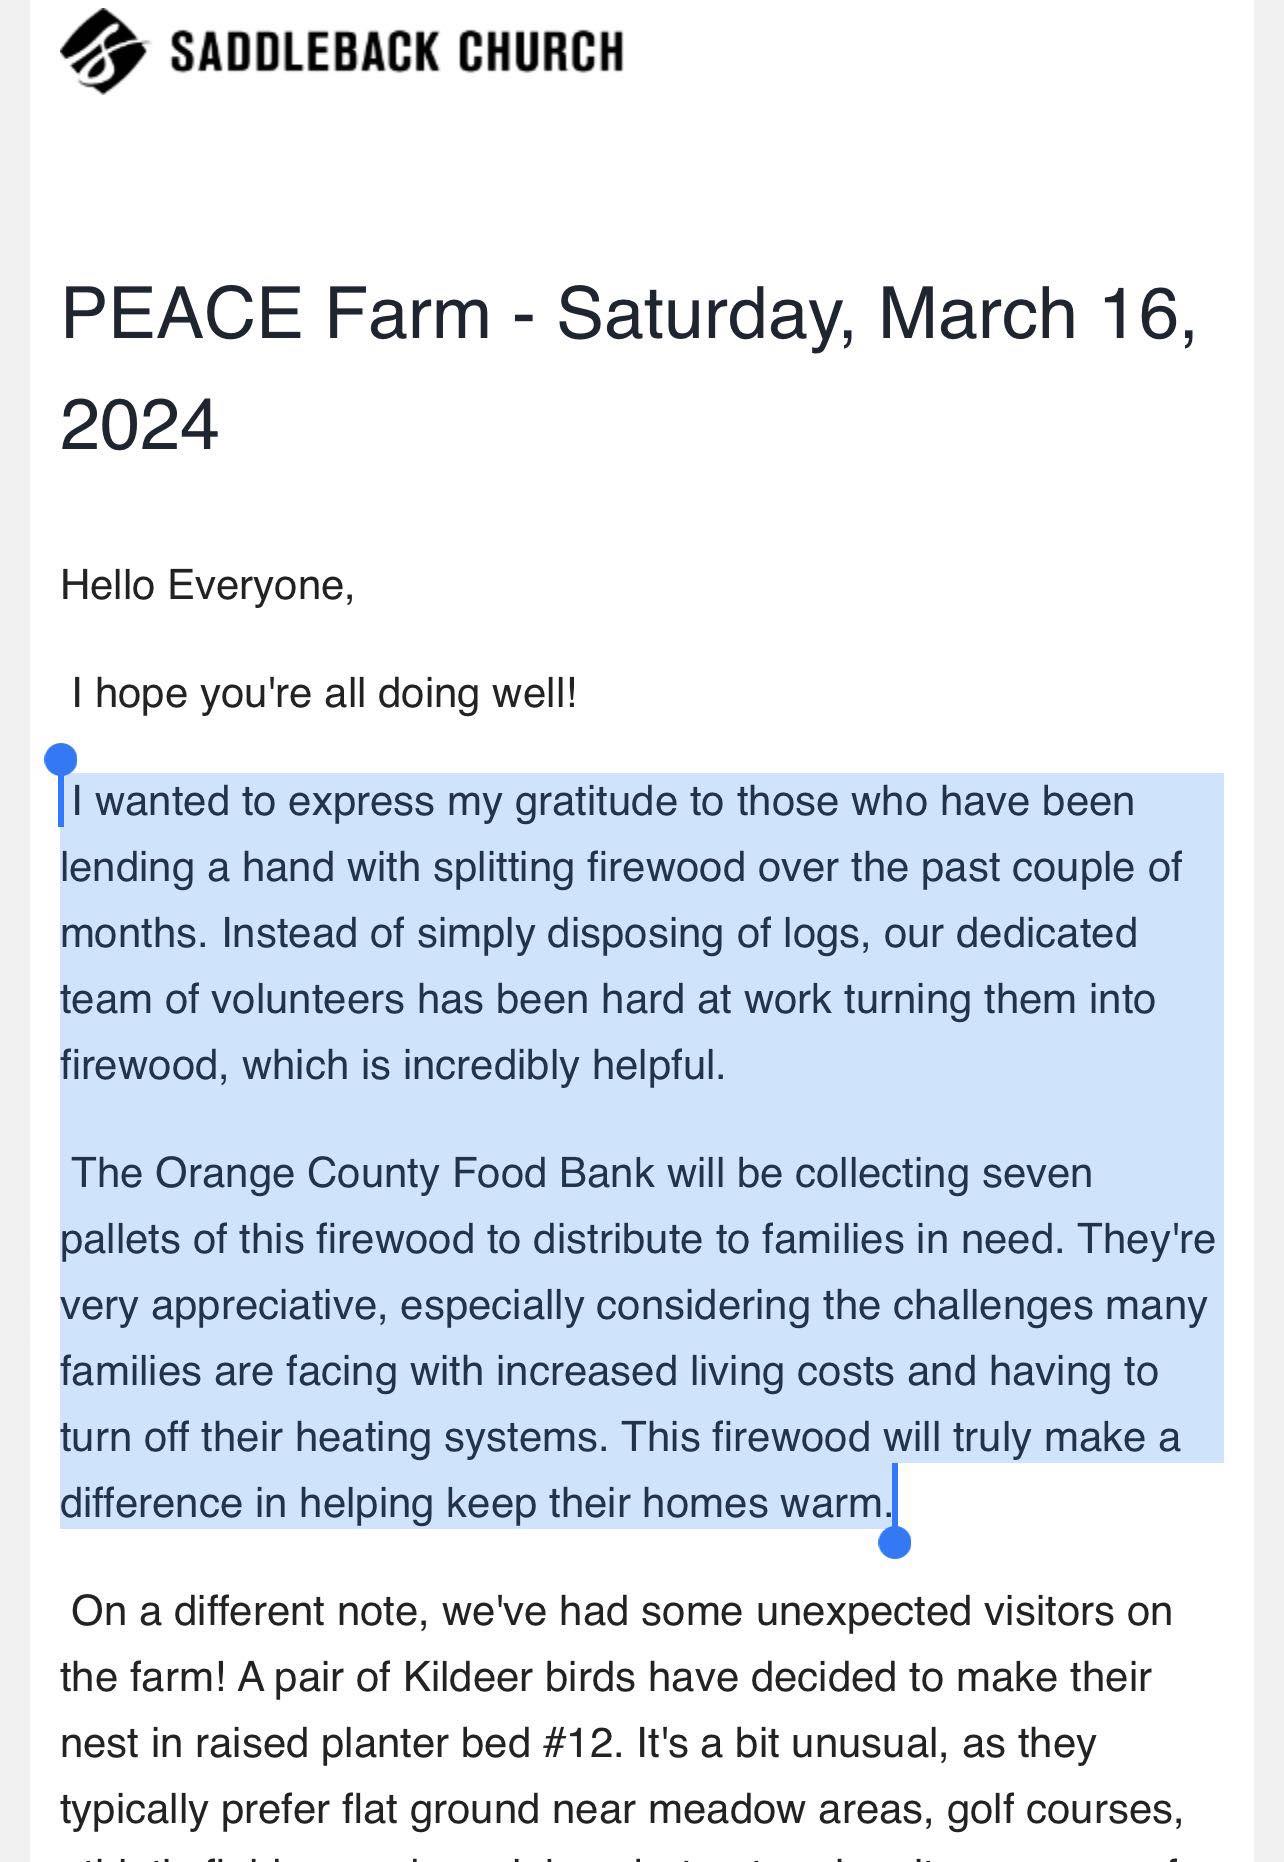Tap the blank white area below the logo
The image size is (1284, 1862).
pyautogui.click(x=640, y=170)
